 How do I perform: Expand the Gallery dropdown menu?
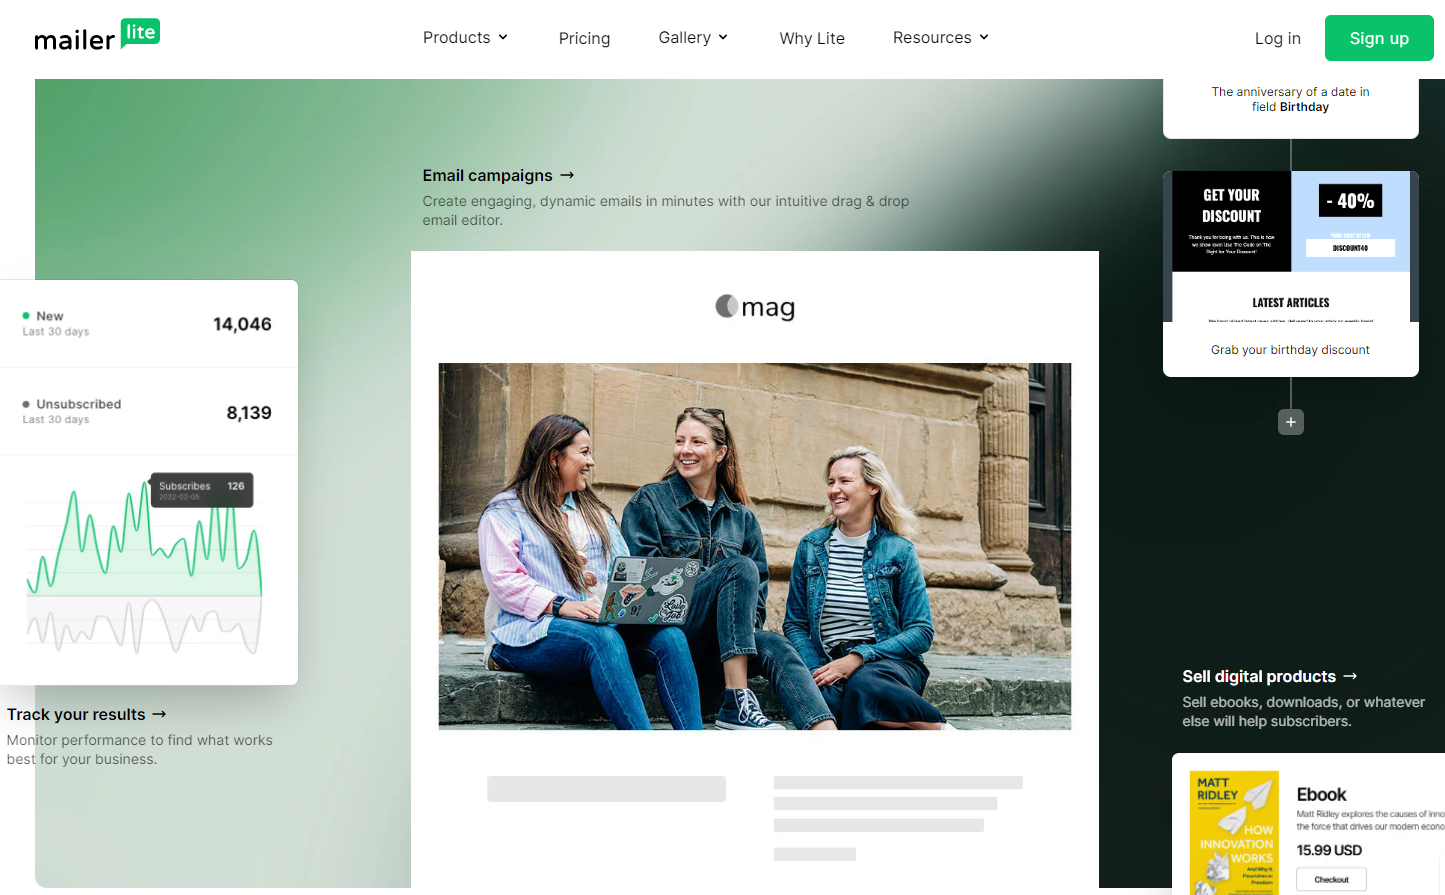[693, 38]
